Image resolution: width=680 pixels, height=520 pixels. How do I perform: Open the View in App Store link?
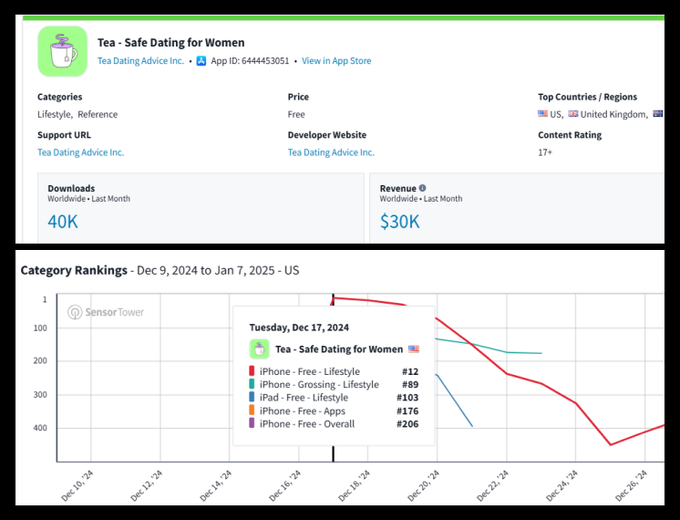point(336,61)
